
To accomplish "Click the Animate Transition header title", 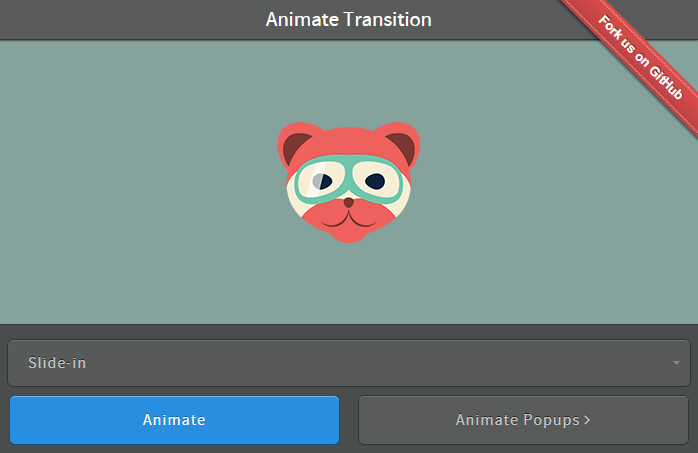I will pos(349,20).
